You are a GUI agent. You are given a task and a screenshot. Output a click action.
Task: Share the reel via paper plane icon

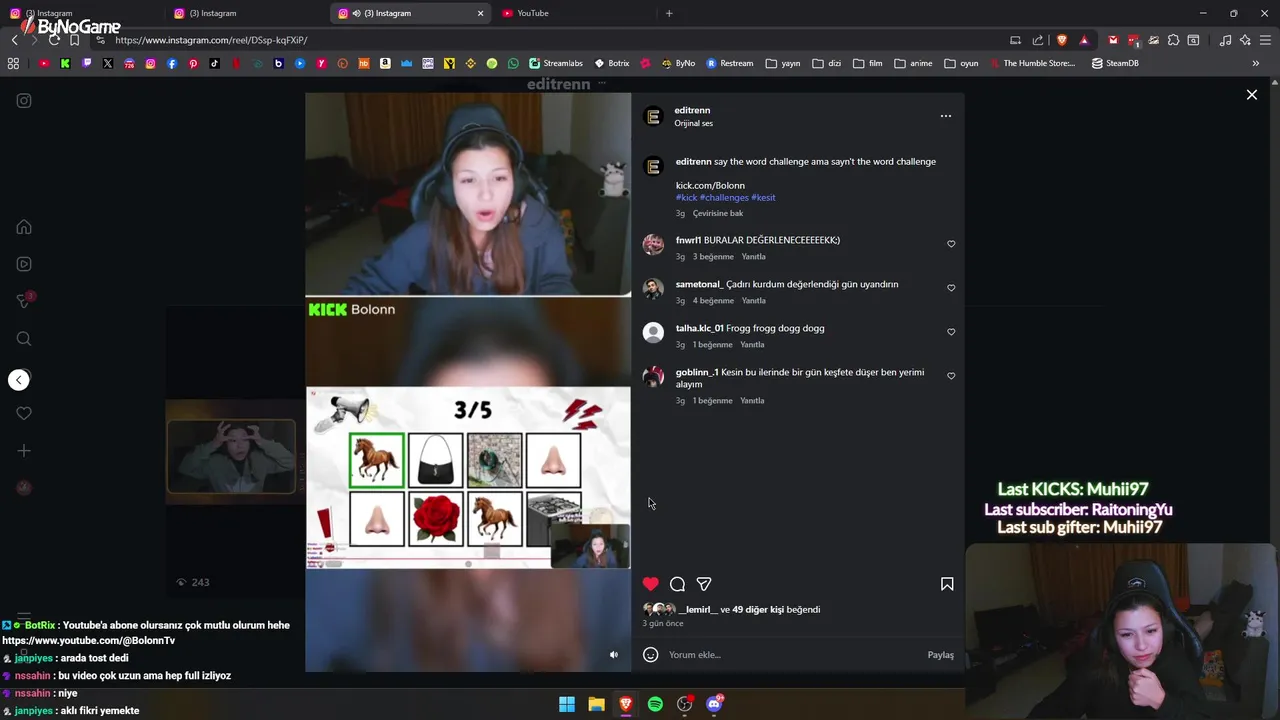[x=704, y=584]
